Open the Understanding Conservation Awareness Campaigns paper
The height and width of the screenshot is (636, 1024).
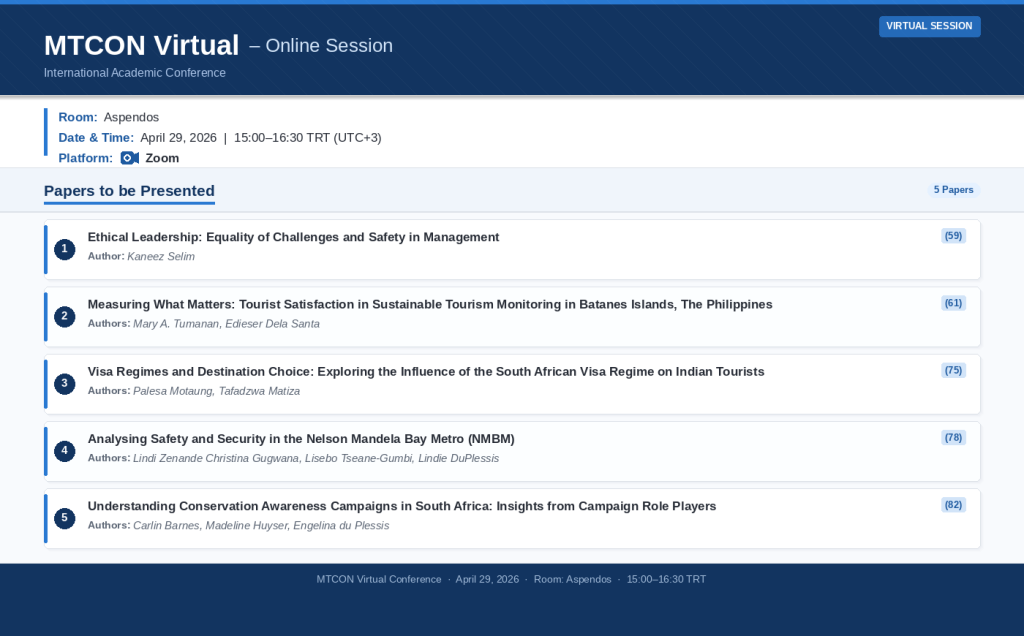pos(402,506)
